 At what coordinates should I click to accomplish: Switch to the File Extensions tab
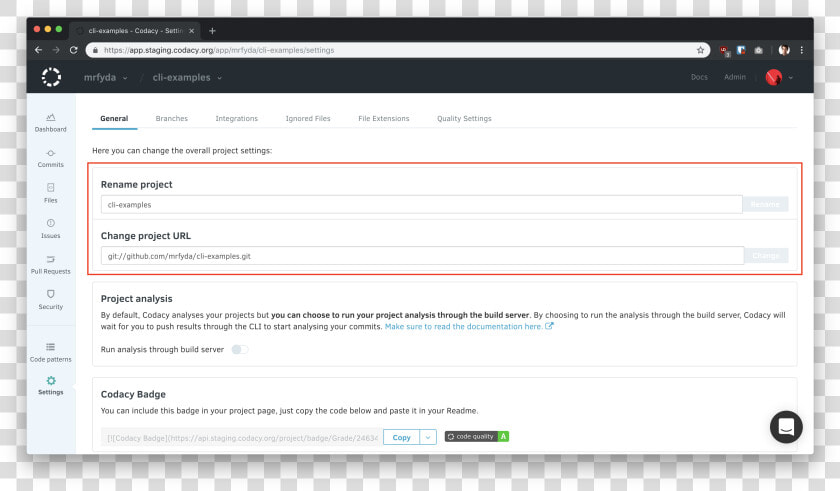point(384,118)
